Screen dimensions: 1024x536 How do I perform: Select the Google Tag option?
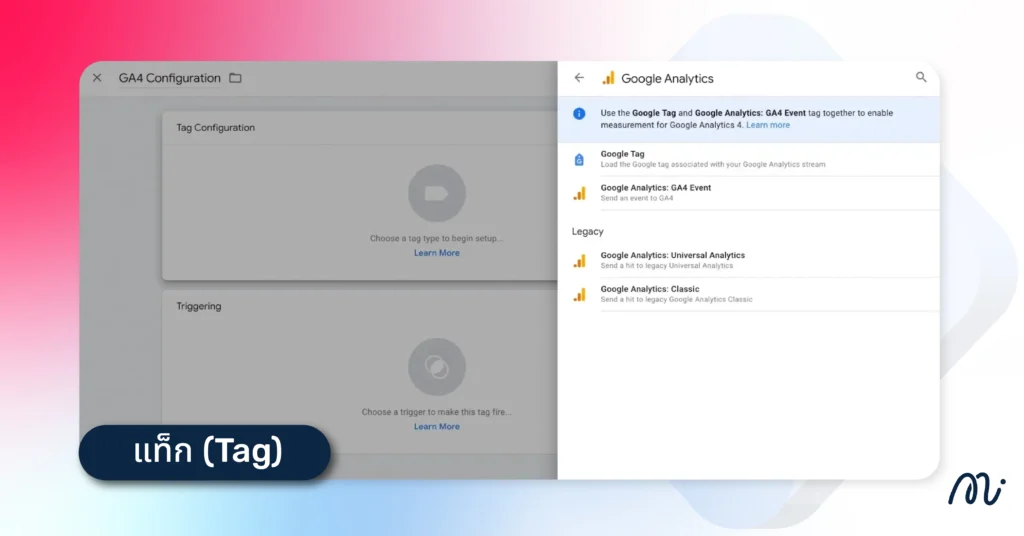(749, 159)
